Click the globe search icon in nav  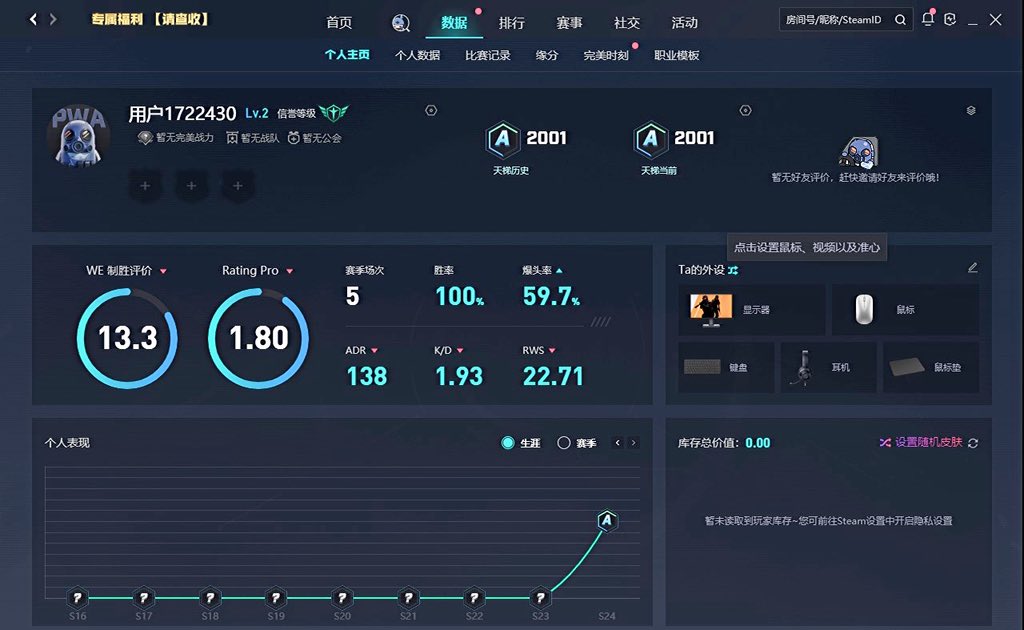[400, 23]
